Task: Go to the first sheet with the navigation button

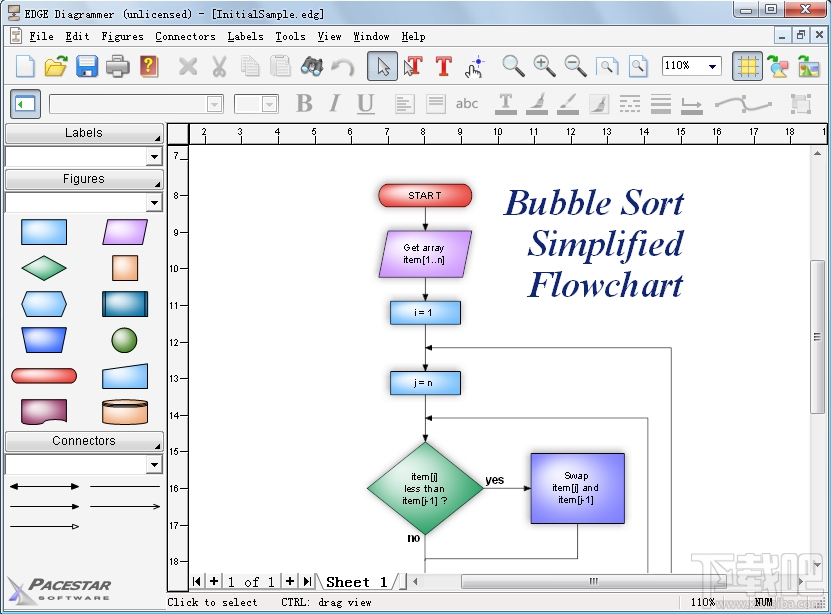Action: coord(197,581)
